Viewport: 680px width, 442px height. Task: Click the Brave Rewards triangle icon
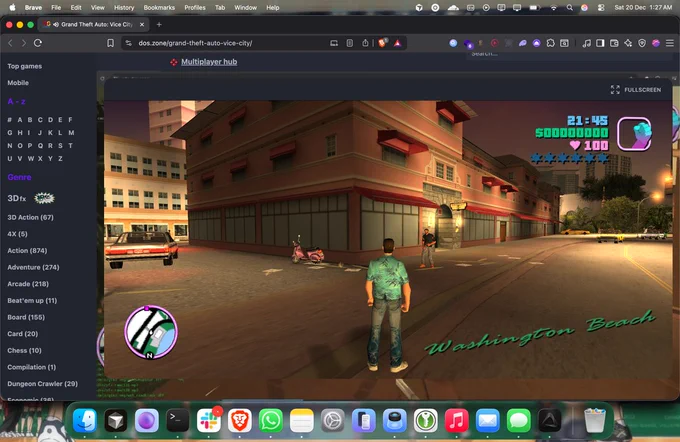[397, 43]
